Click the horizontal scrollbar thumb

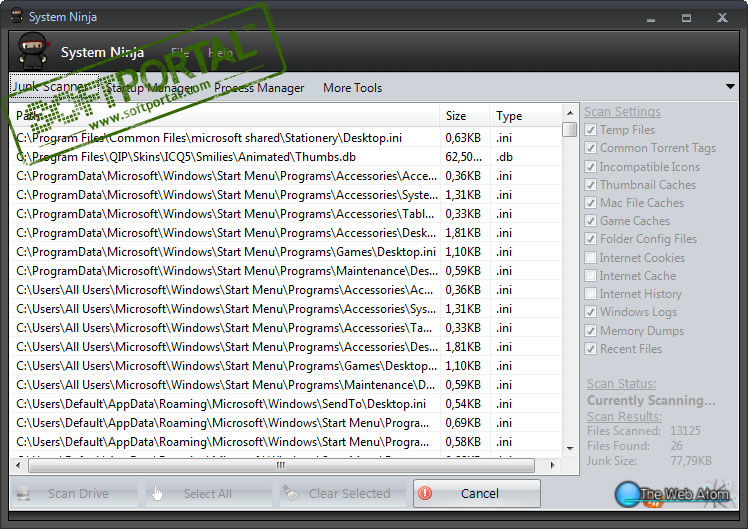pyautogui.click(x=281, y=465)
